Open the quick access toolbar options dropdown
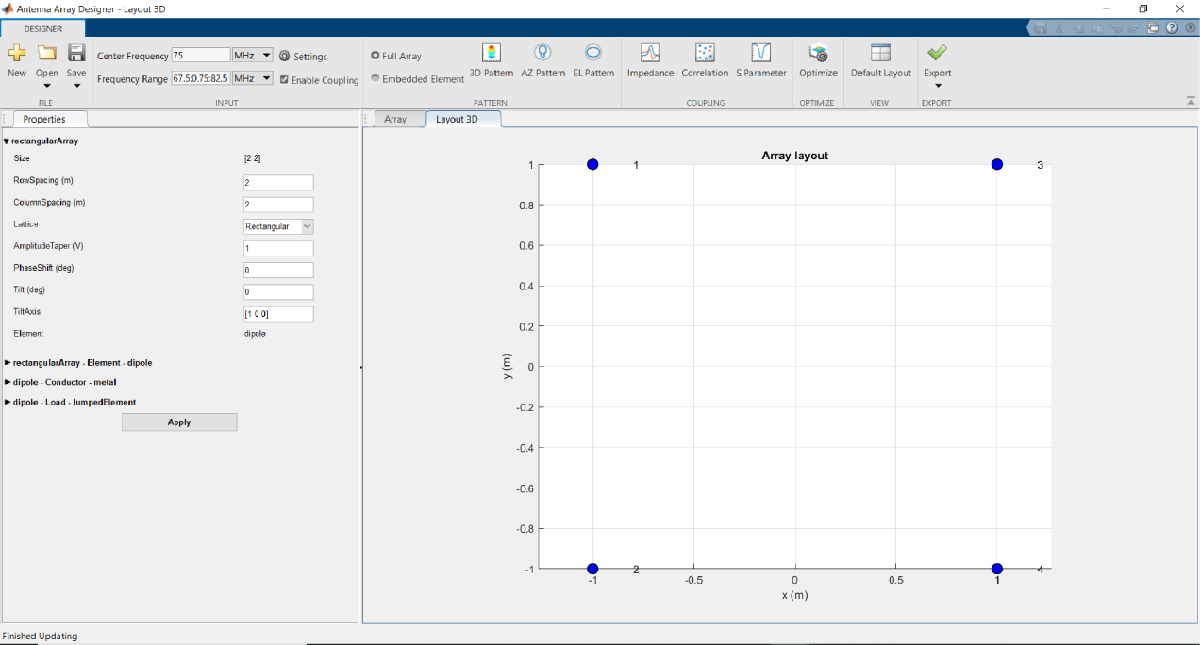The image size is (1200, 645). [1190, 28]
